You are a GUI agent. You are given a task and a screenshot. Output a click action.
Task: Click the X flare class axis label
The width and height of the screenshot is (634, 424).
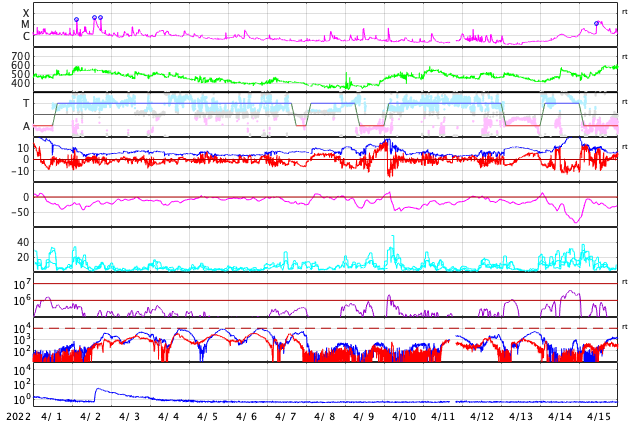click(26, 13)
